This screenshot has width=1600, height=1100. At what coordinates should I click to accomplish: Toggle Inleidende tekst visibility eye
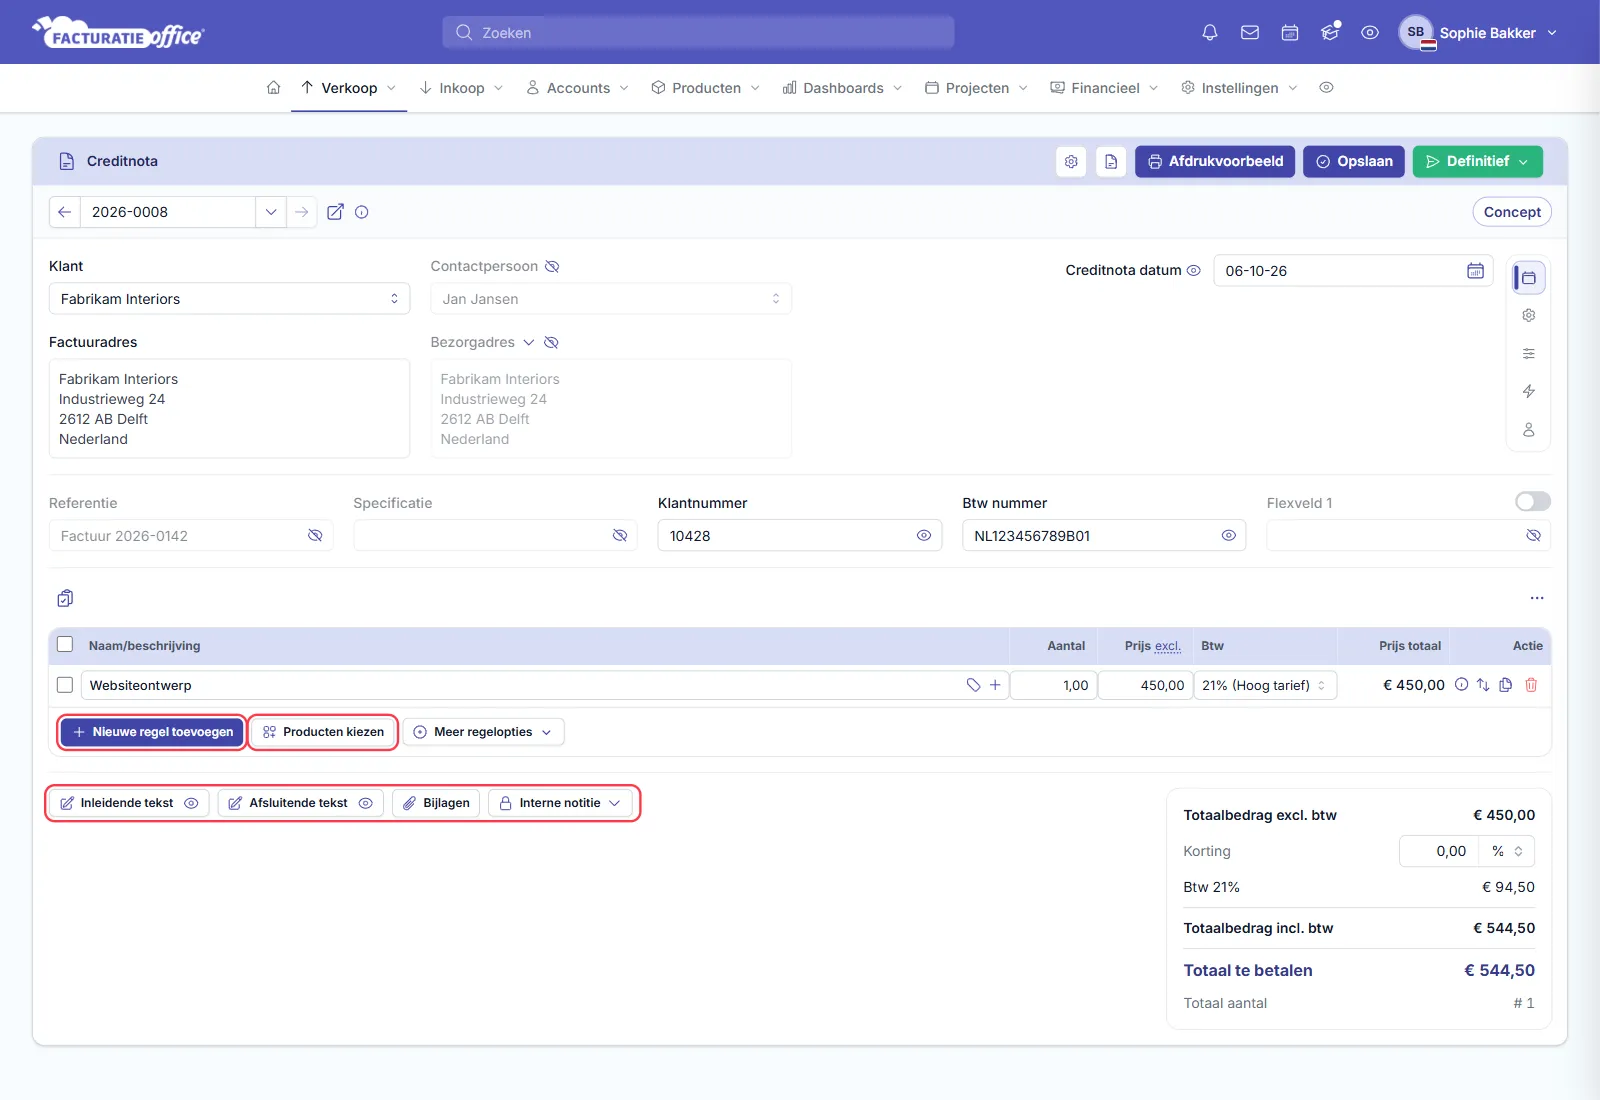coord(191,803)
